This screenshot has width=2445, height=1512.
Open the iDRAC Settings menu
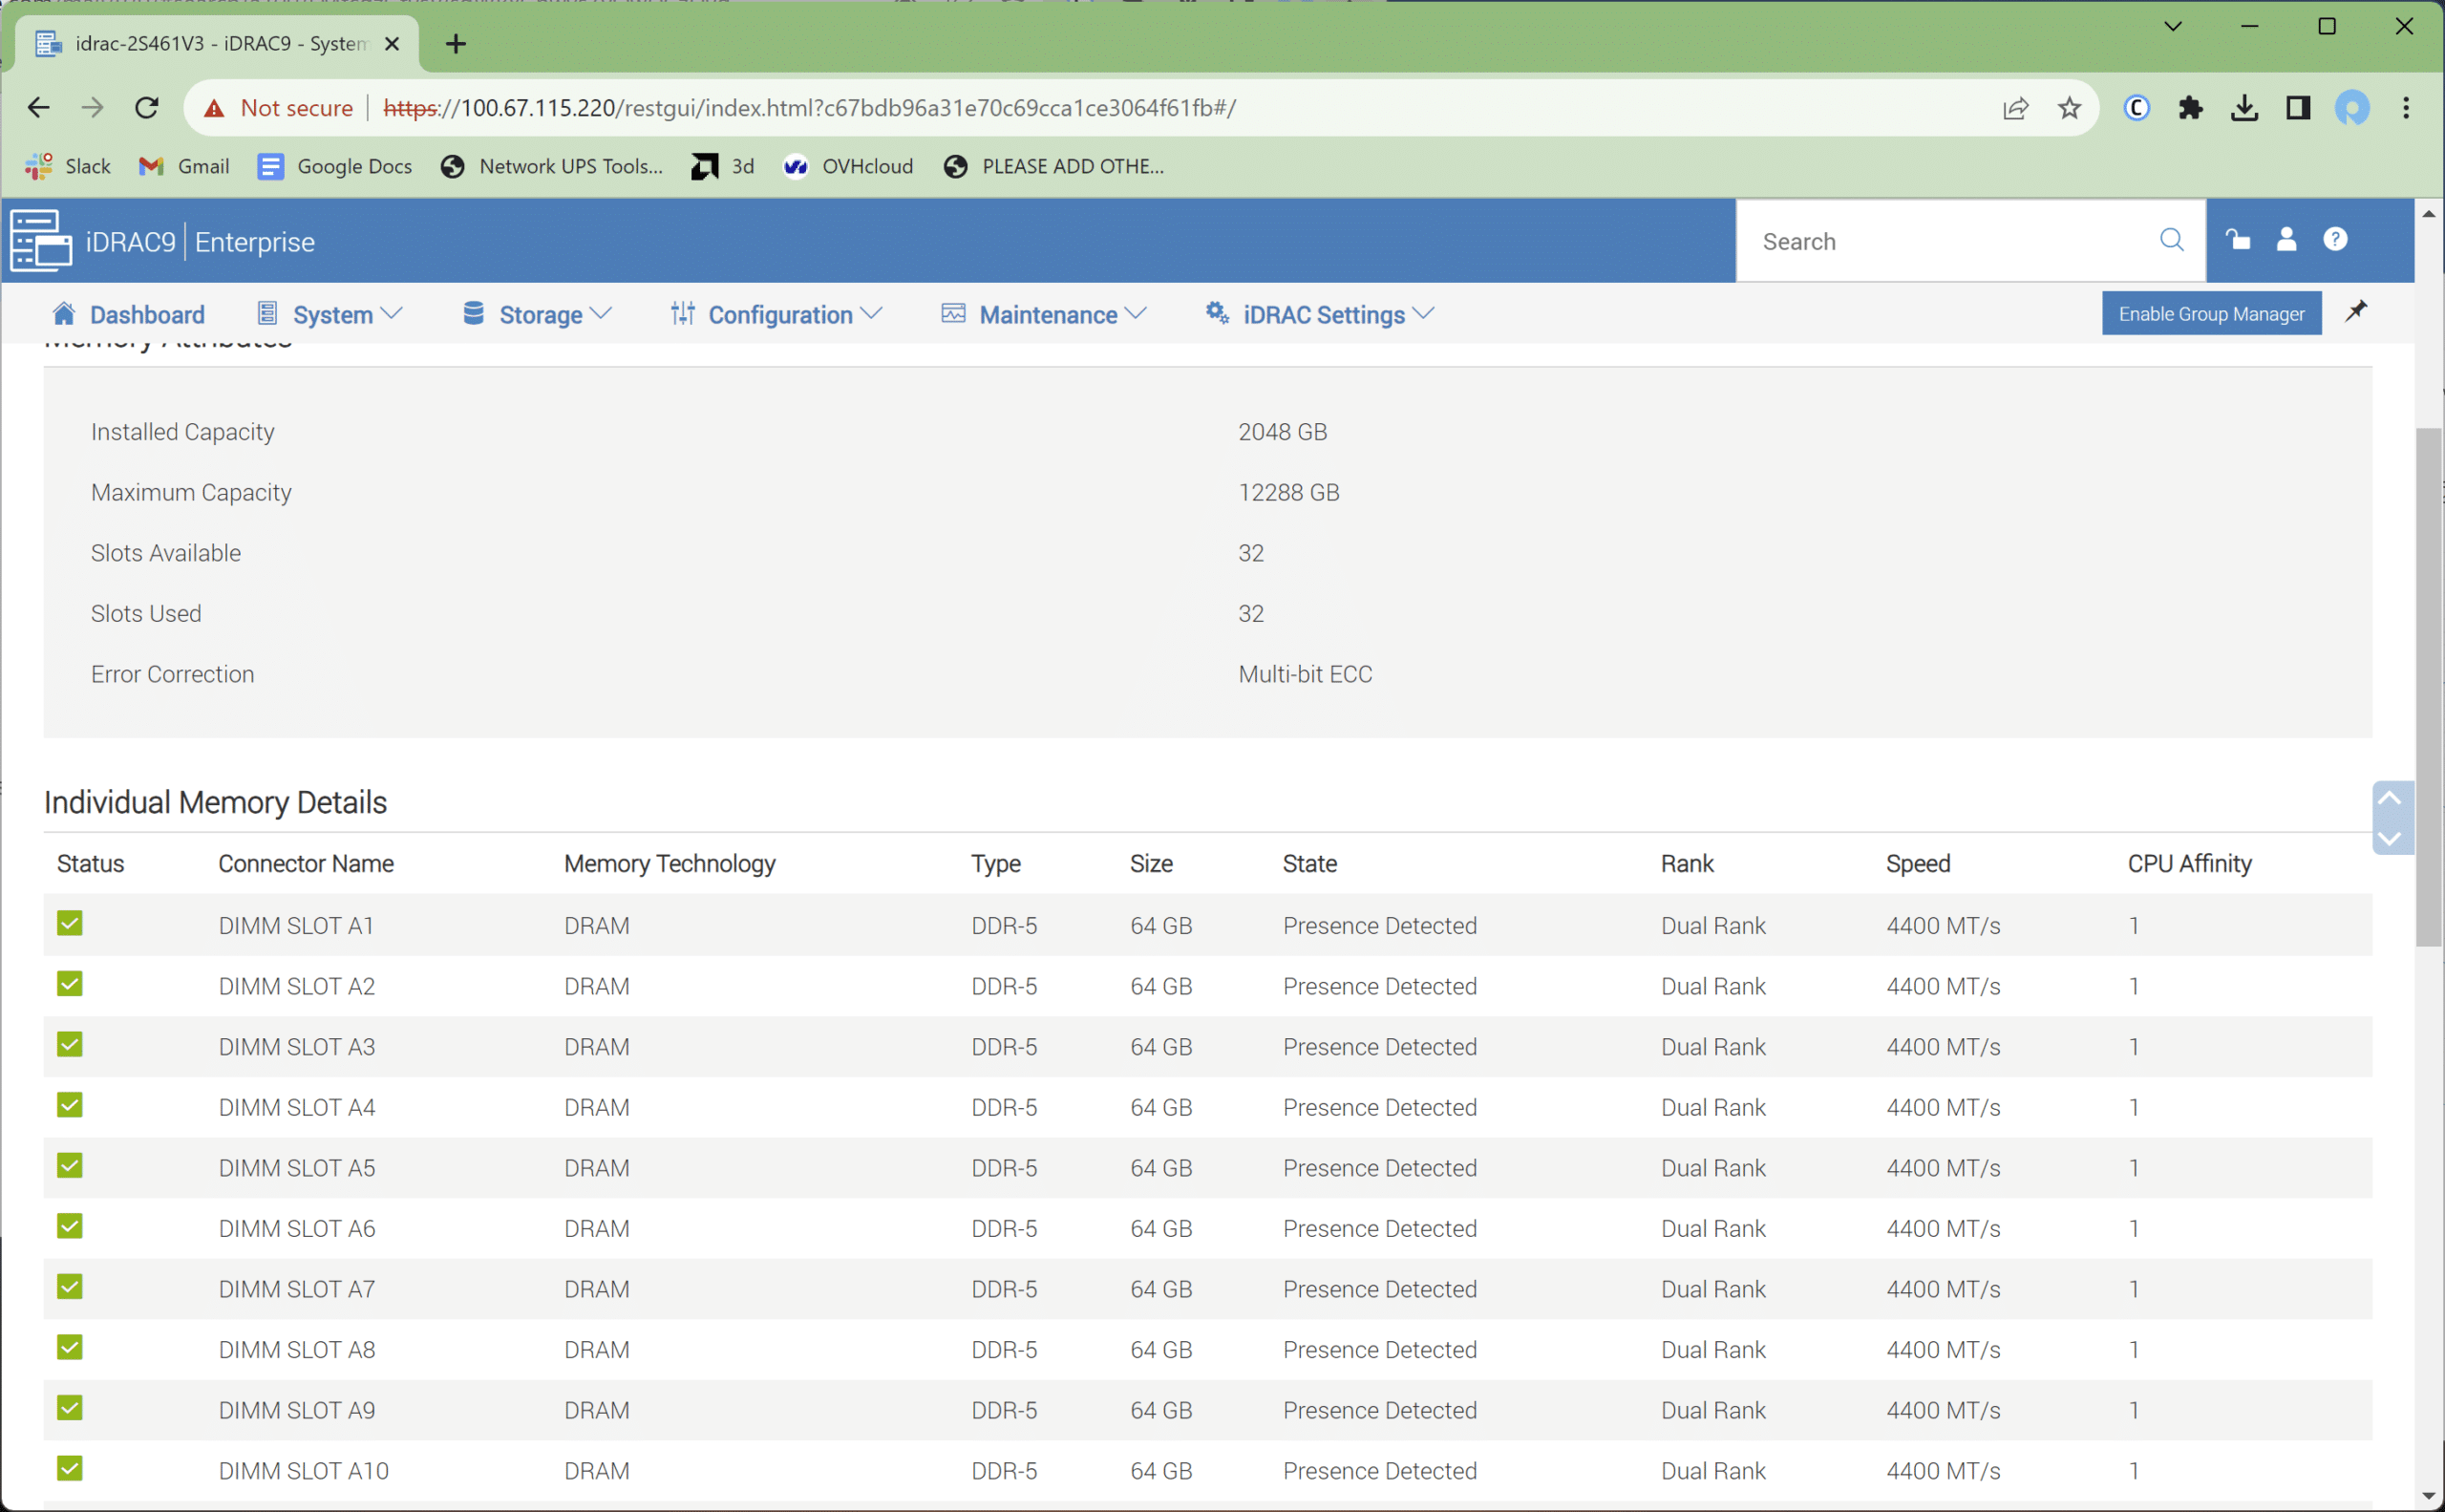[1322, 314]
